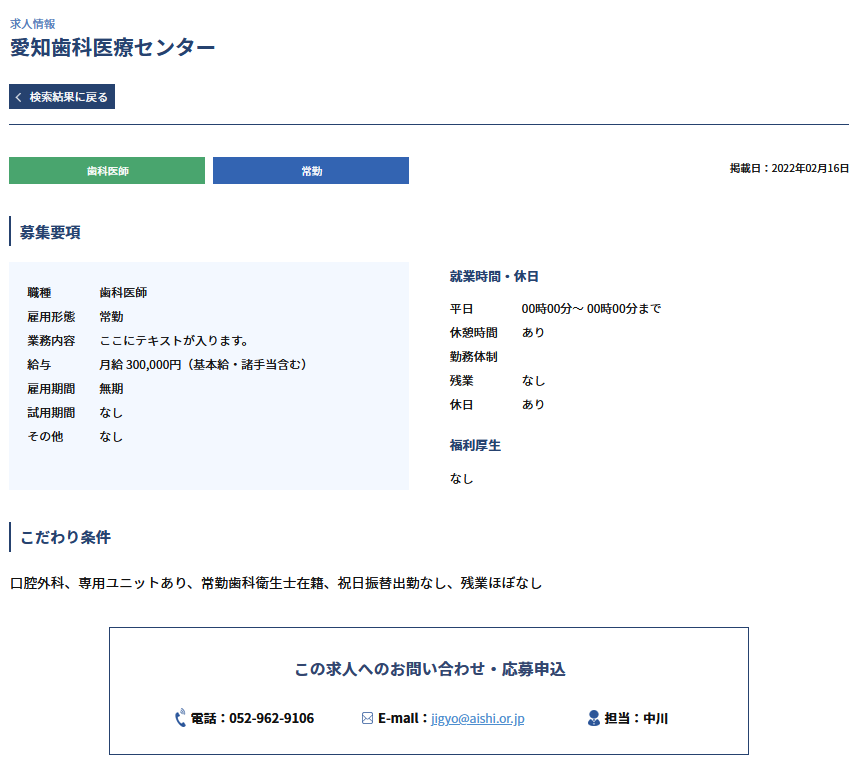The image size is (855, 776).
Task: Click the 職種 row label
Action: point(39,293)
